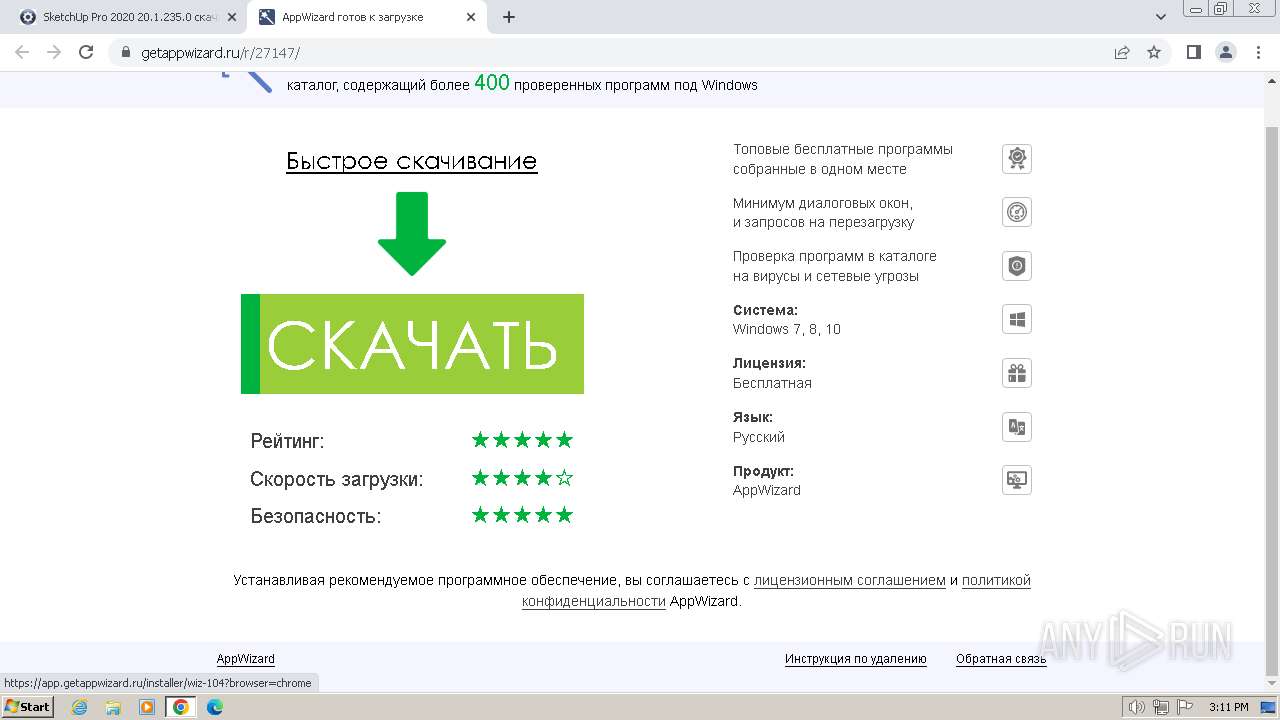Open Microsoft Edge from the taskbar

pos(215,707)
